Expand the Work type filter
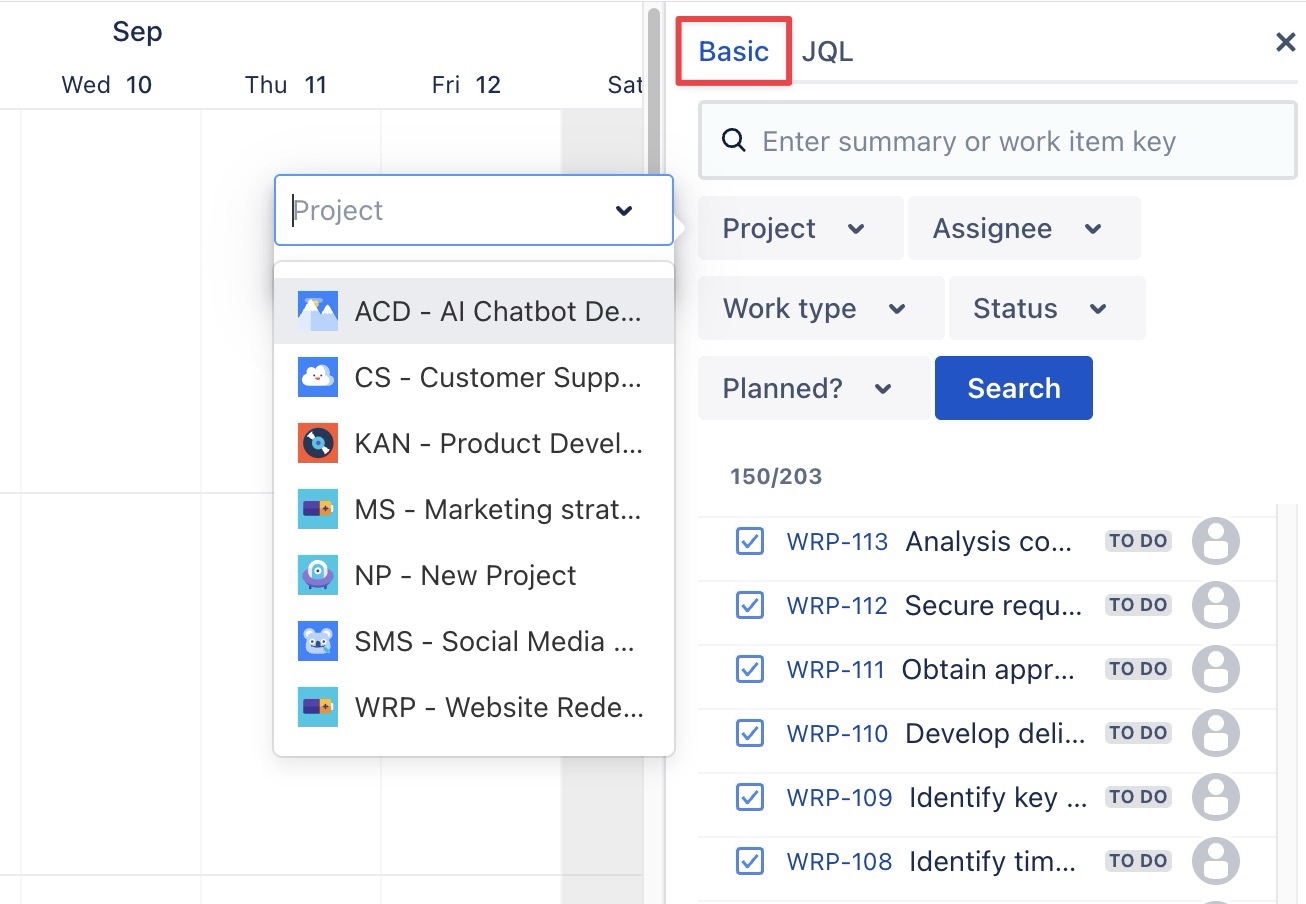The image size is (1306, 904). pyautogui.click(x=819, y=309)
